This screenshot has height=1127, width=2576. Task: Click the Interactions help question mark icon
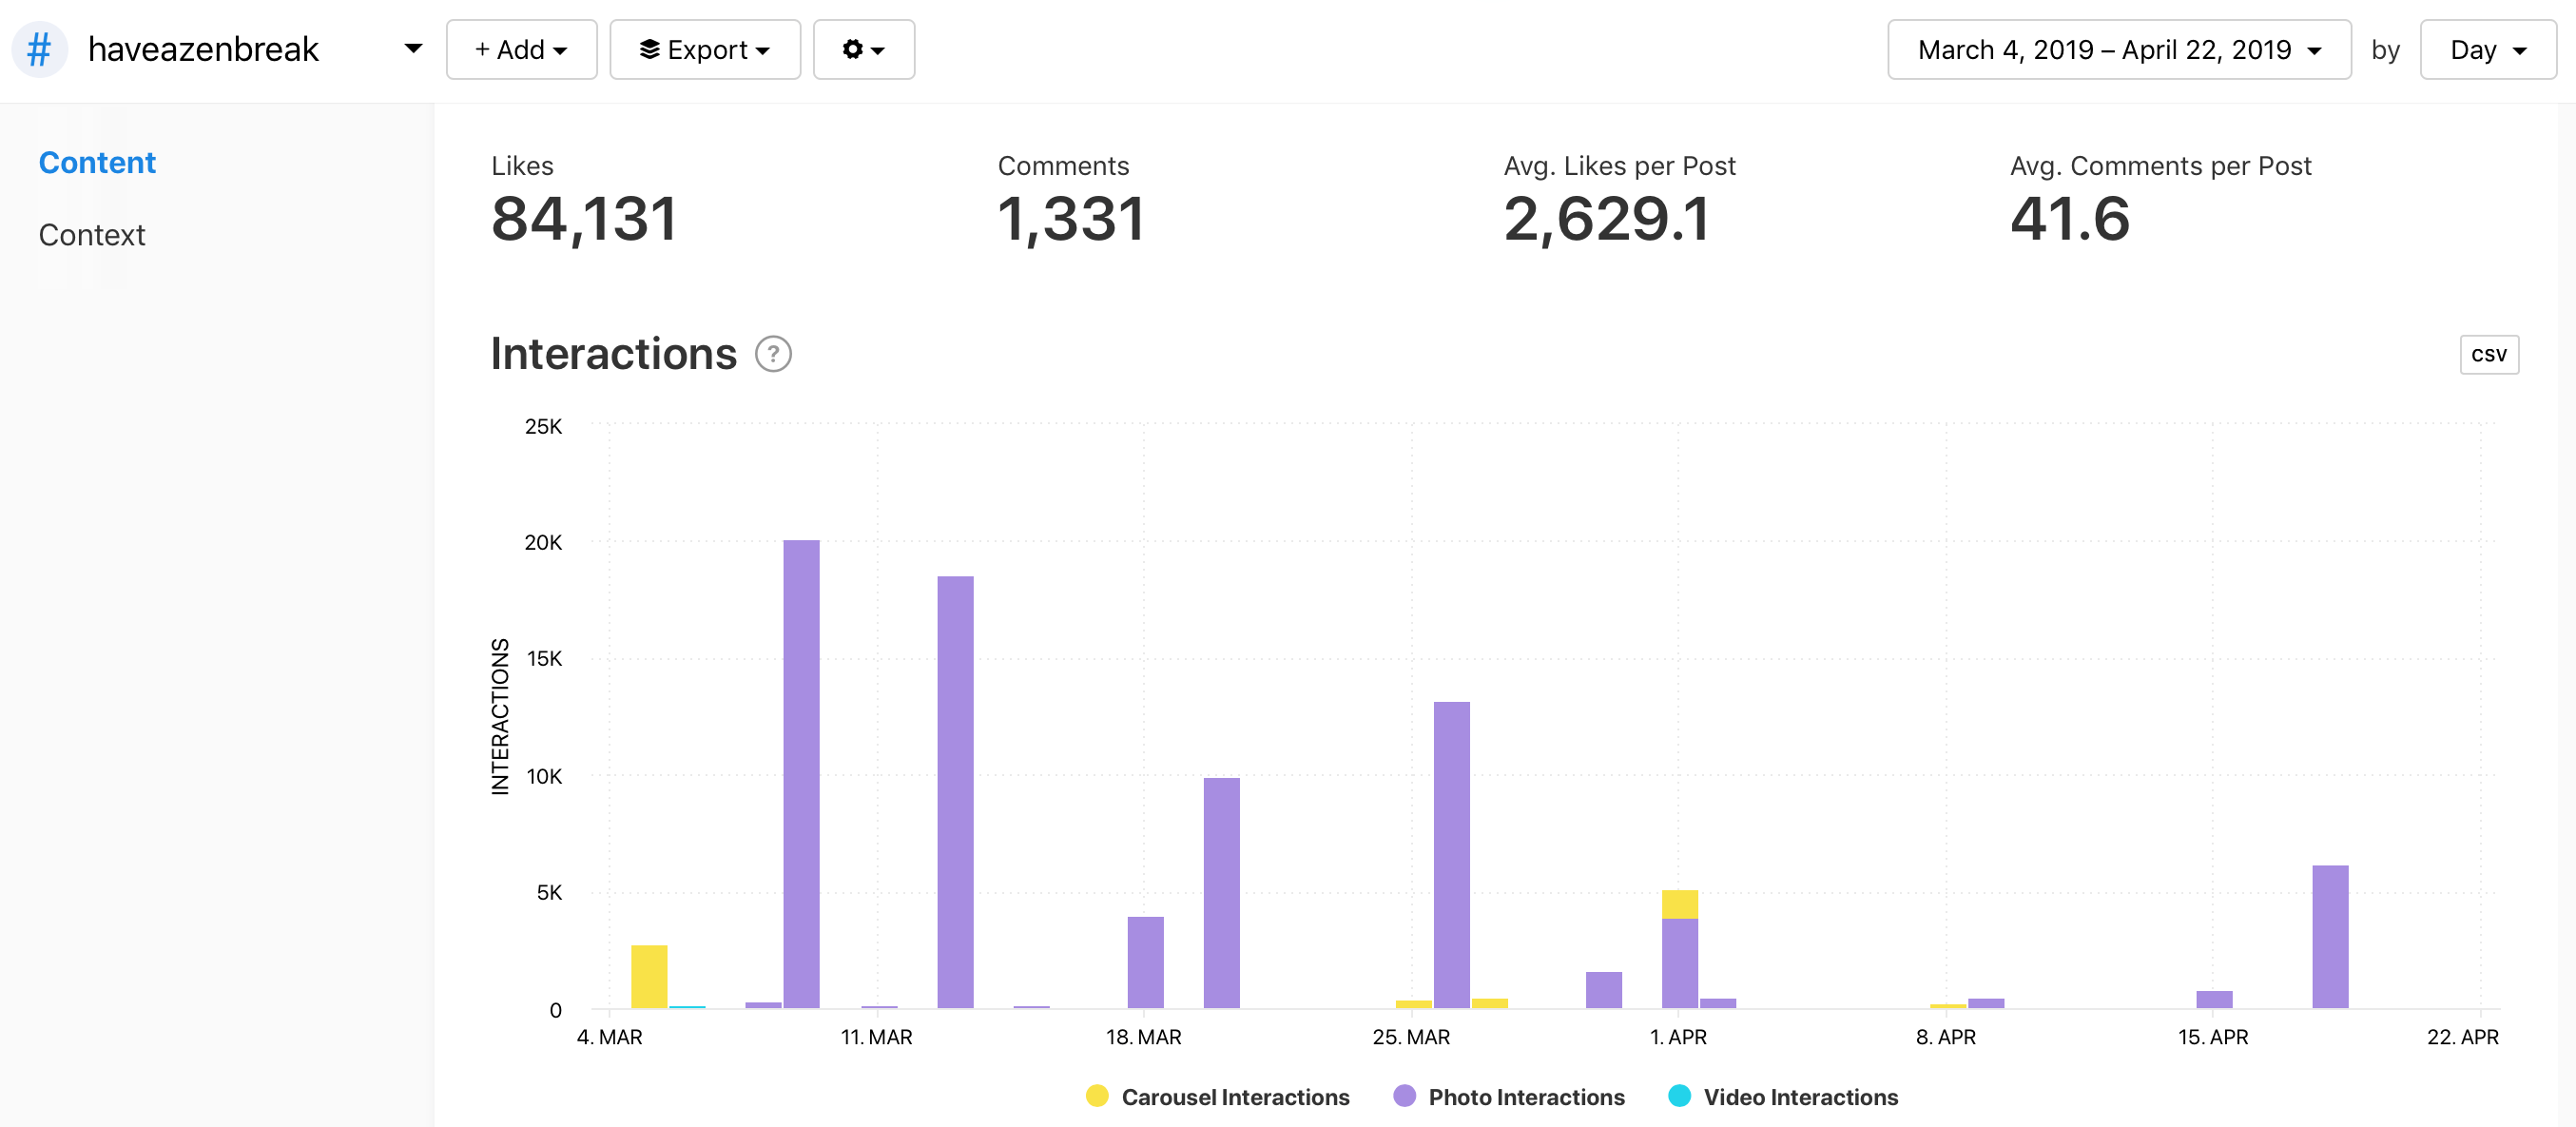point(772,354)
